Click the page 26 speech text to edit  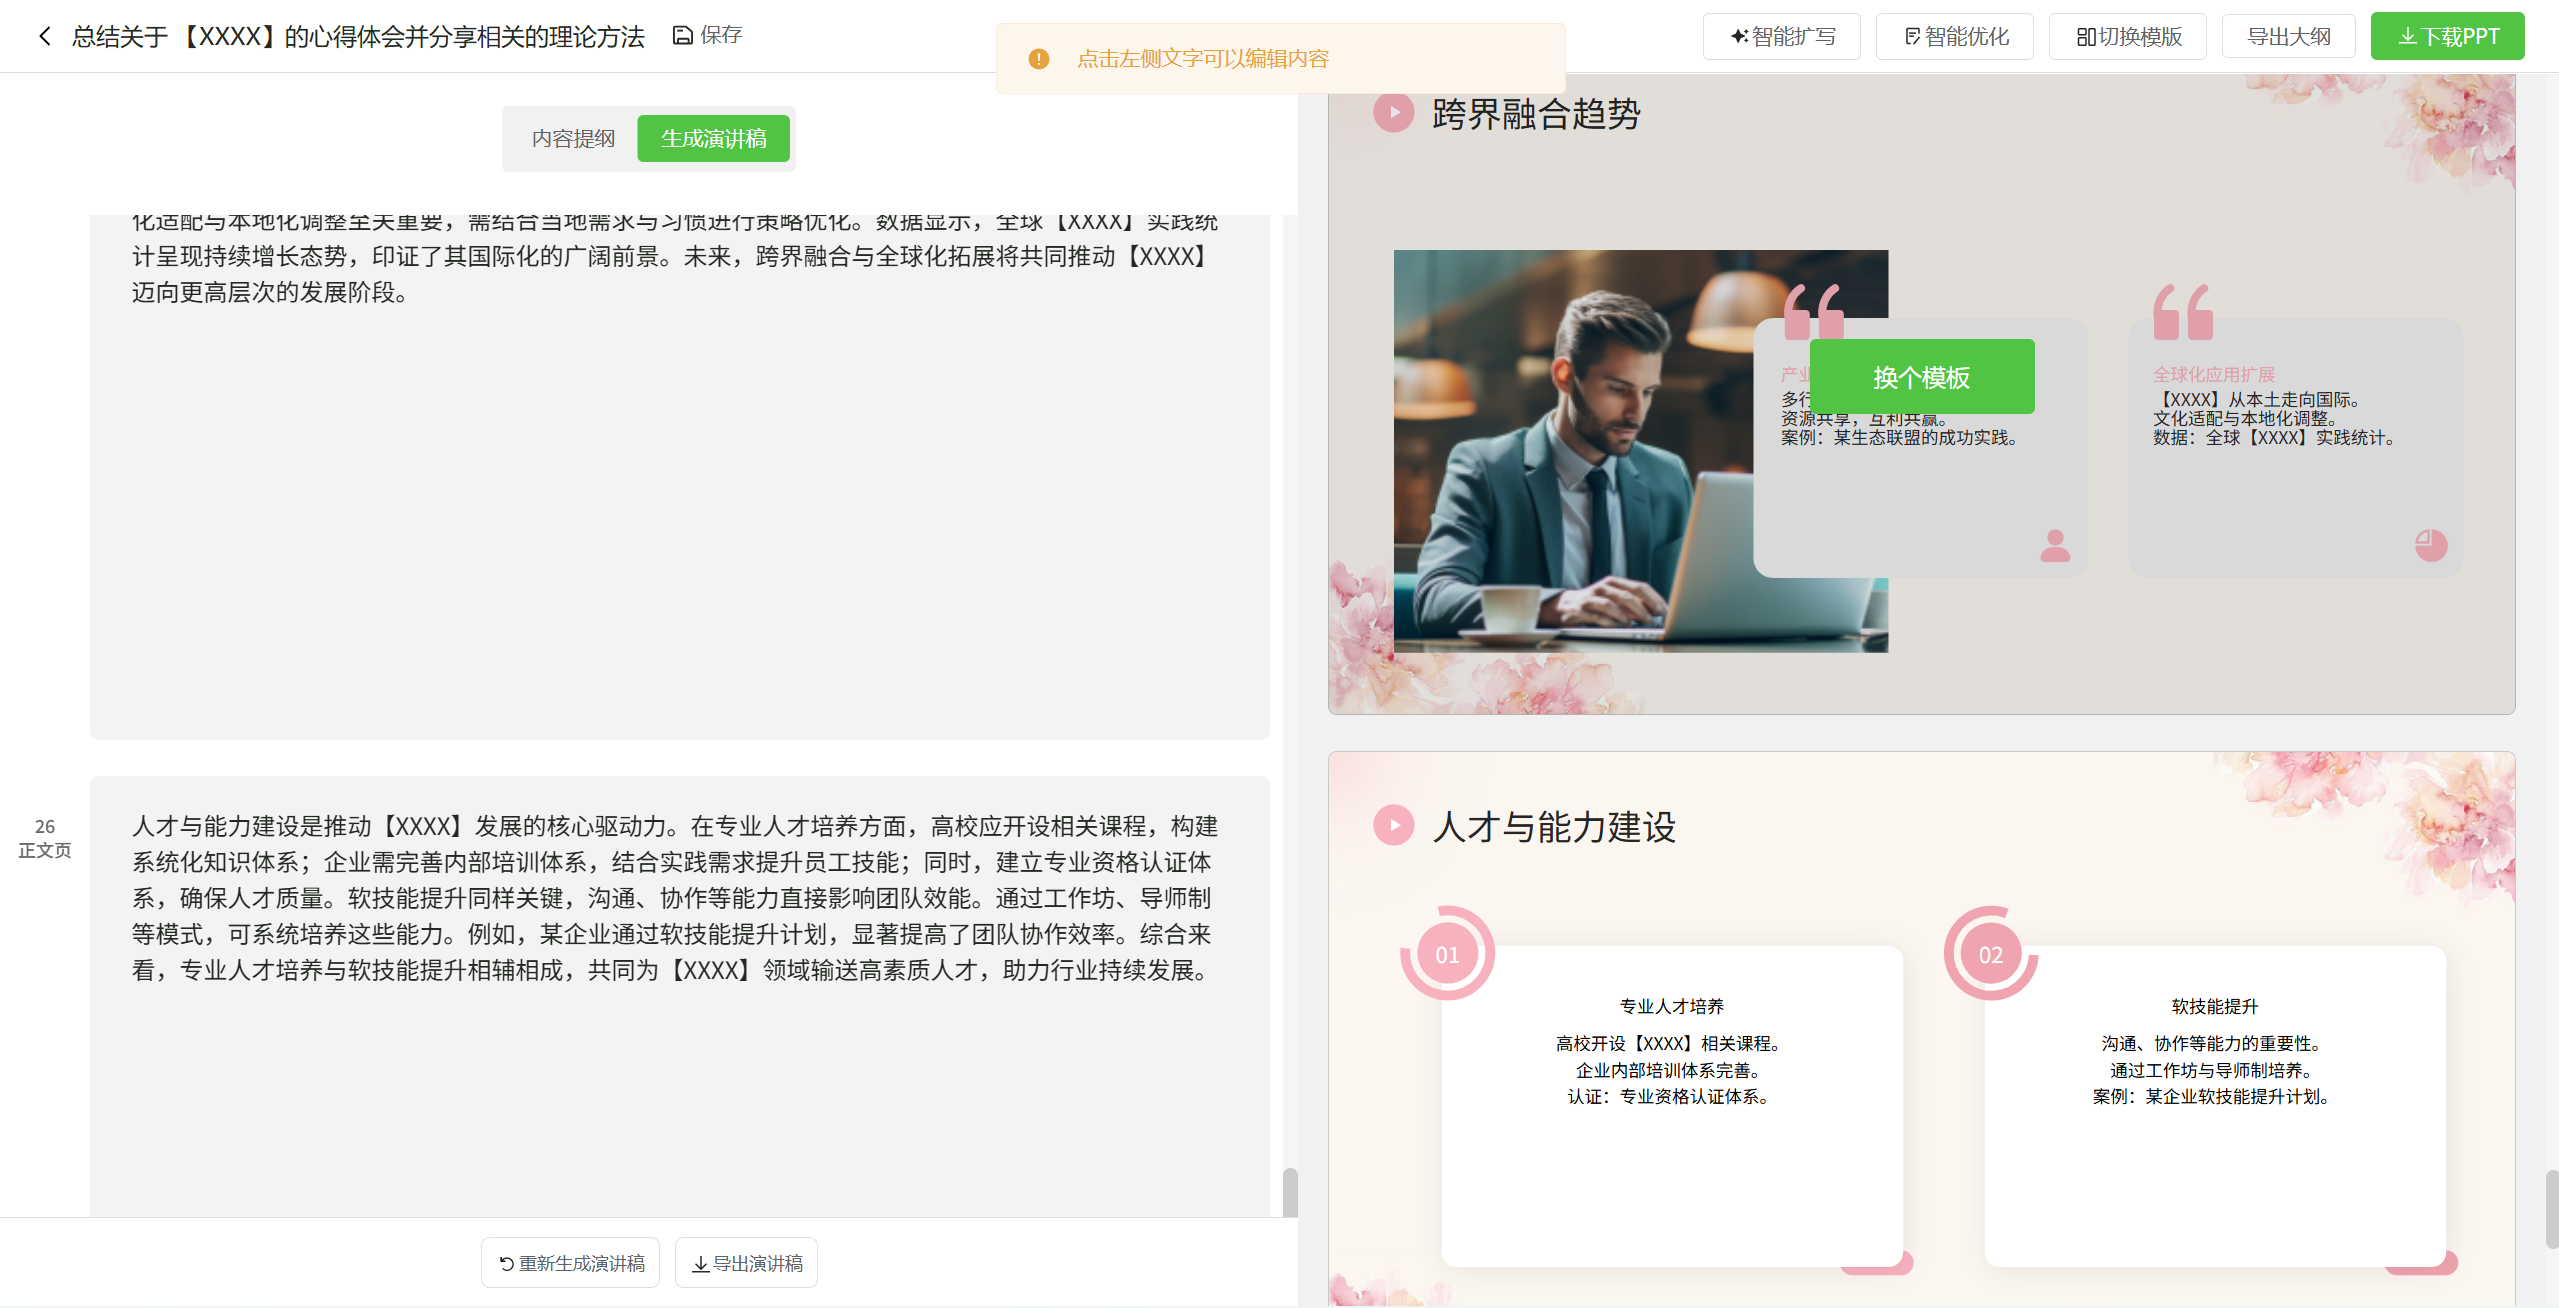pos(675,898)
